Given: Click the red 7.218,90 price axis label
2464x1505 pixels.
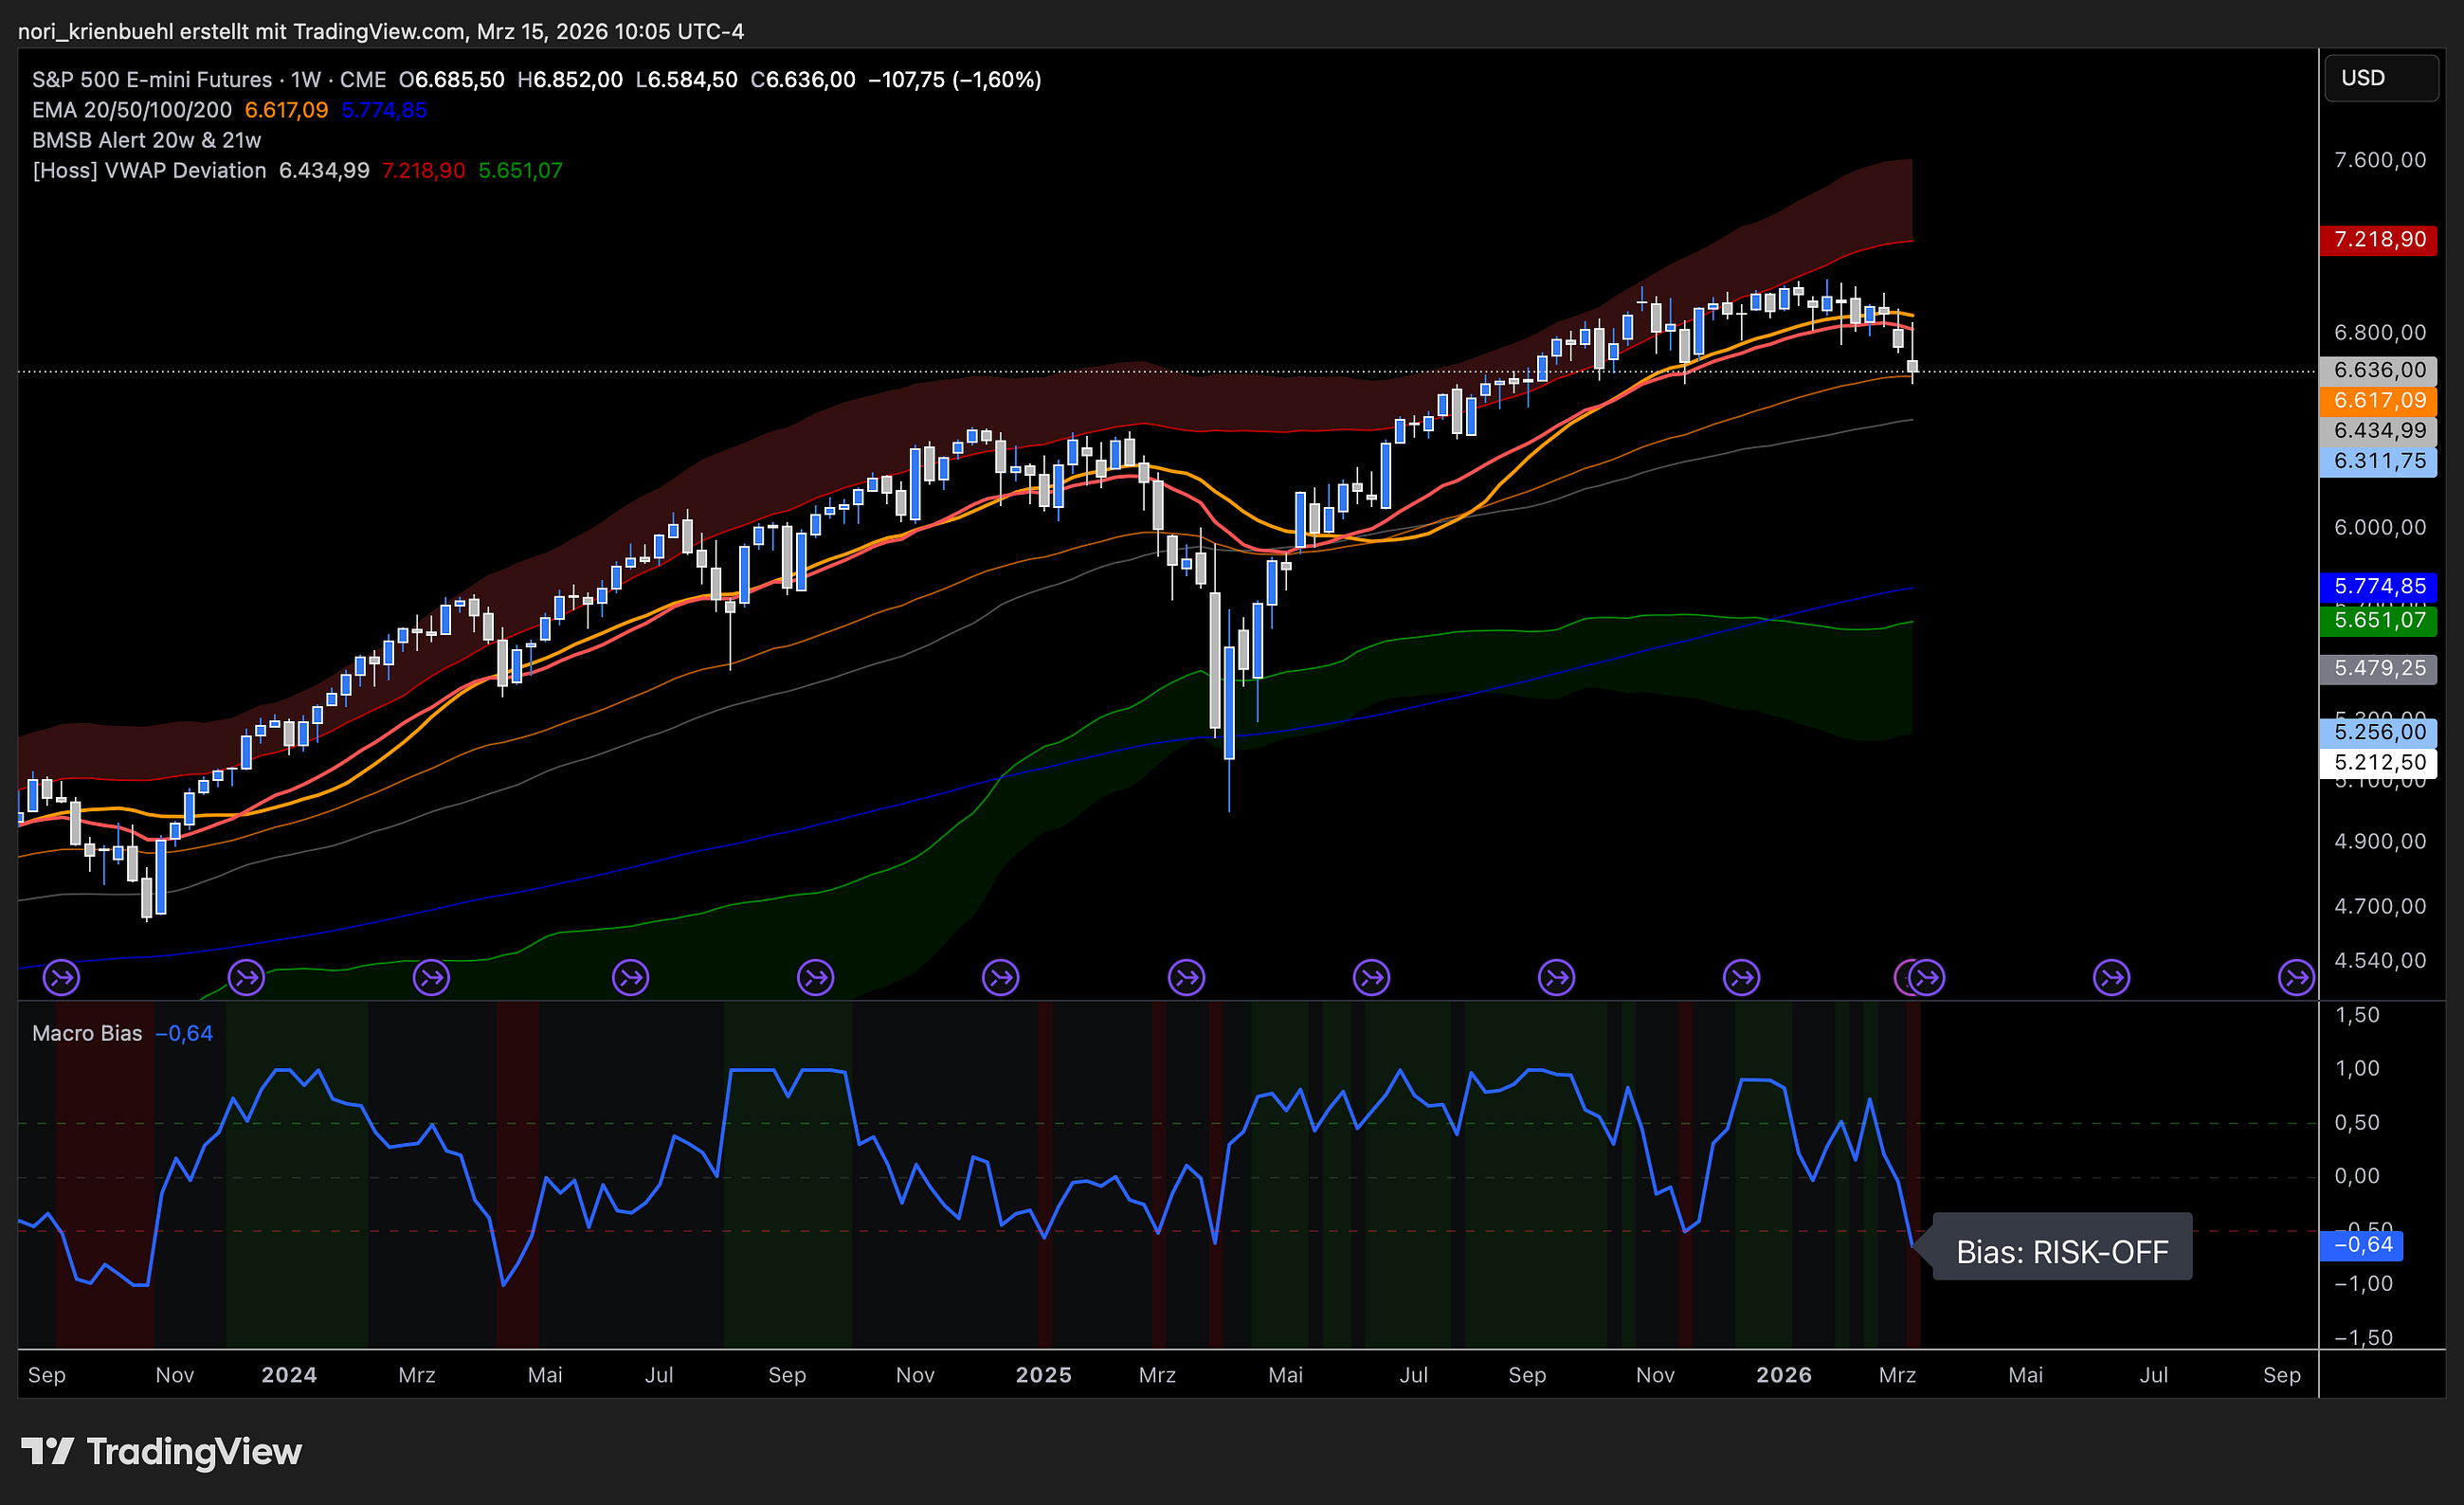Looking at the screenshot, I should (x=2378, y=240).
